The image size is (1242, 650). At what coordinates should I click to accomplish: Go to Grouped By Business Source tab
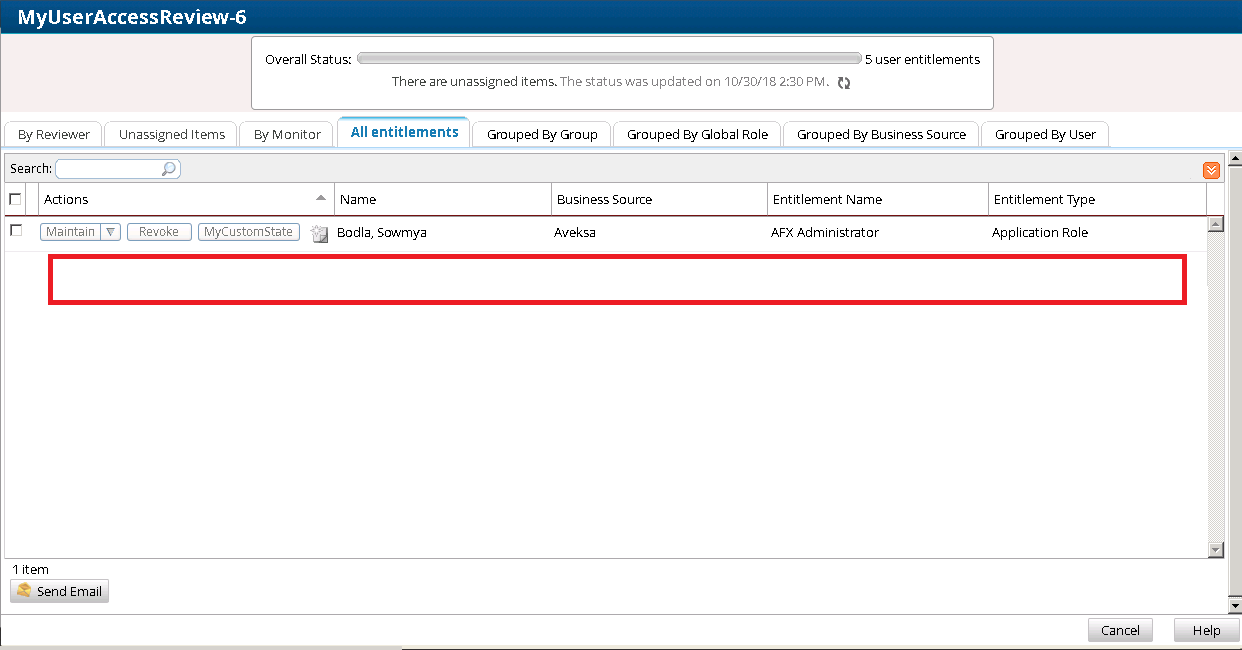[x=881, y=134]
